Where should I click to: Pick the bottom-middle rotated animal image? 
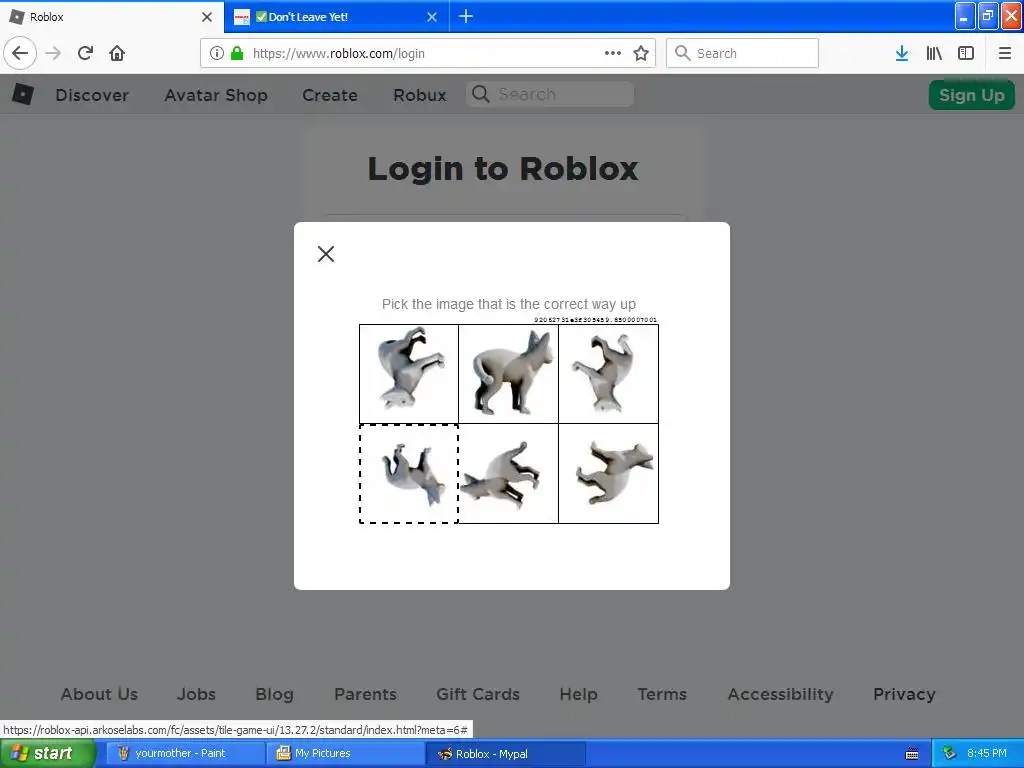click(x=509, y=473)
